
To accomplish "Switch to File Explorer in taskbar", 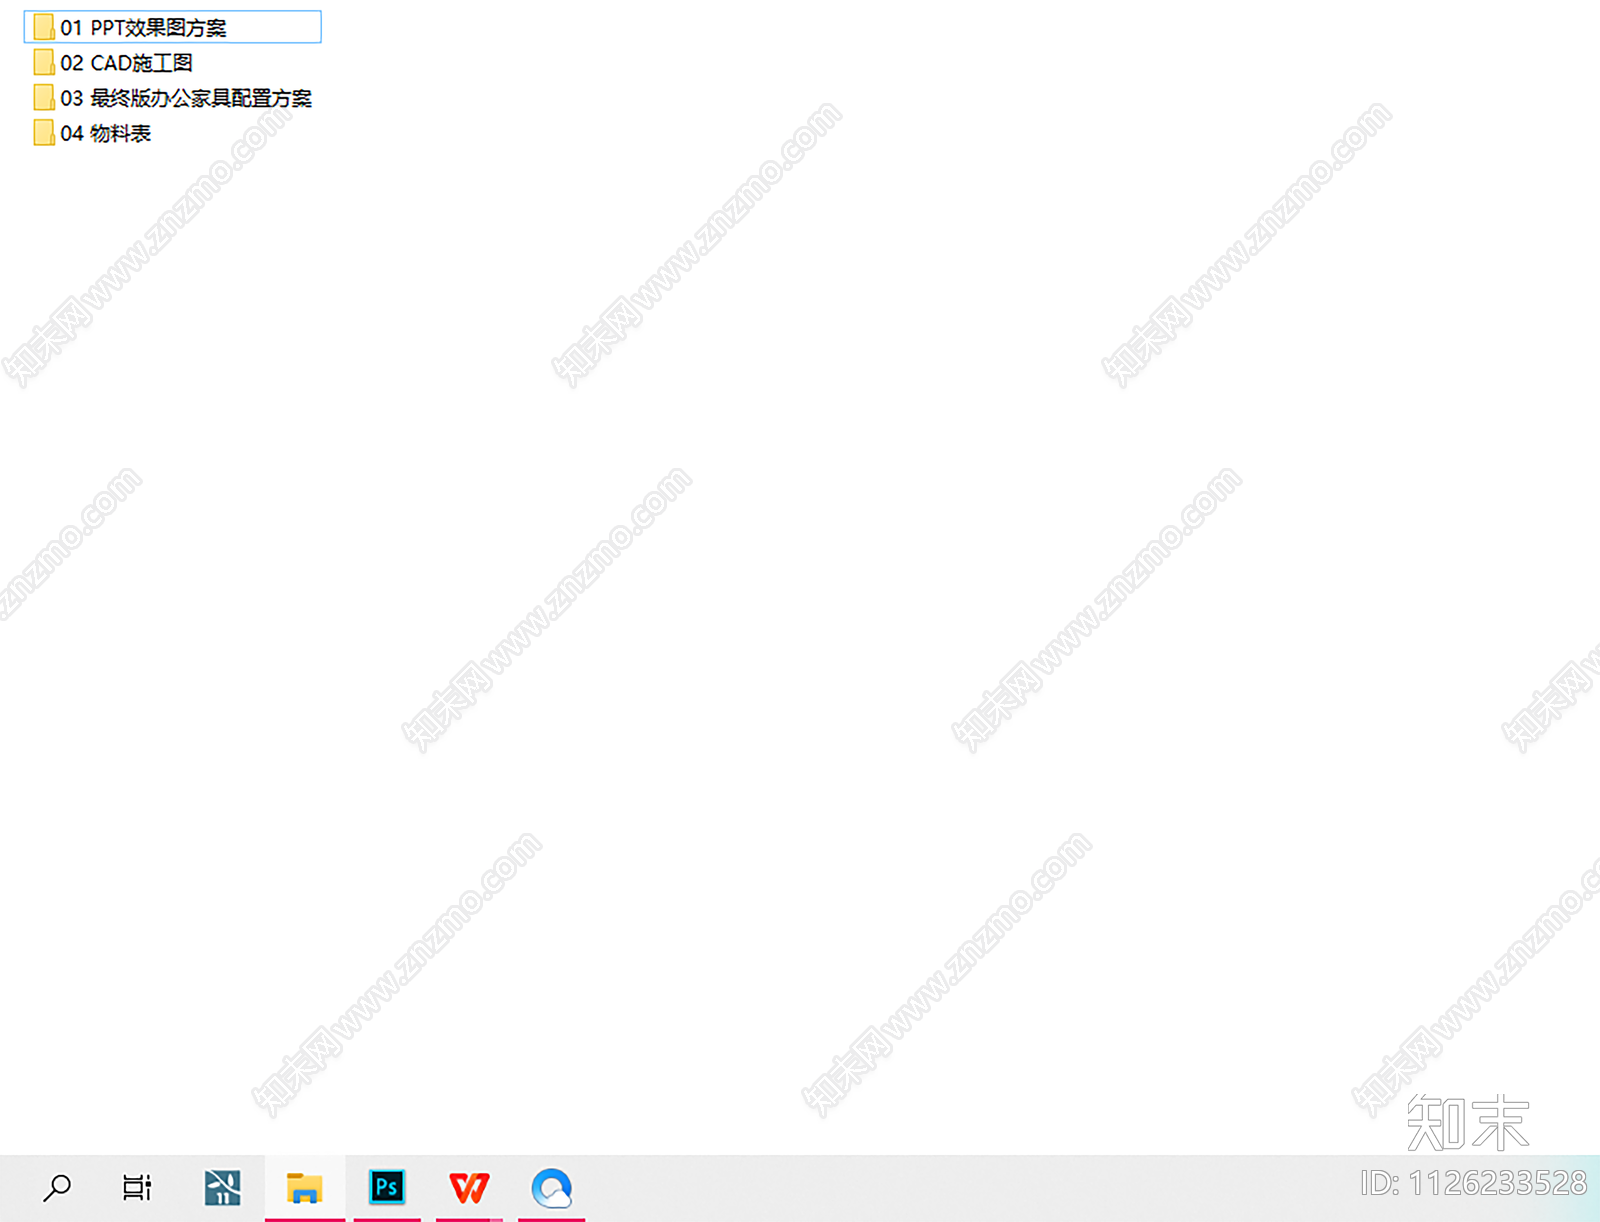I will pyautogui.click(x=304, y=1187).
